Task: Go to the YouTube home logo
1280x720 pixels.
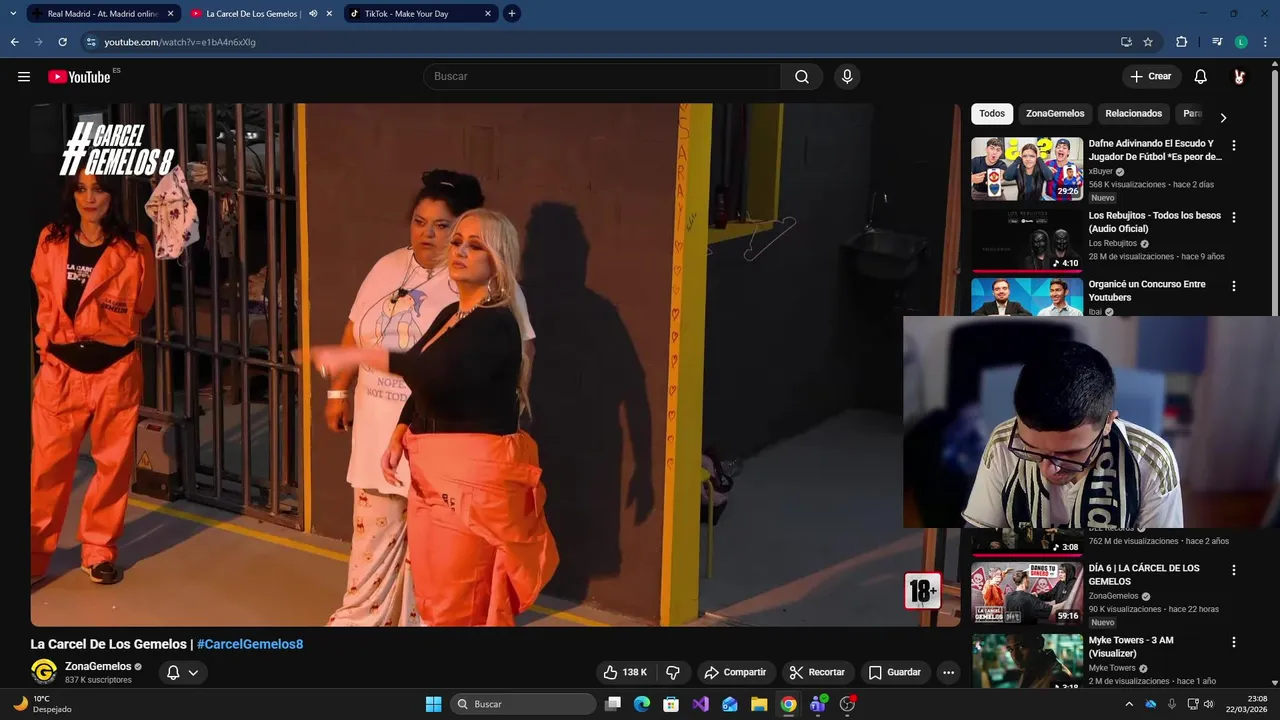Action: 79,77
